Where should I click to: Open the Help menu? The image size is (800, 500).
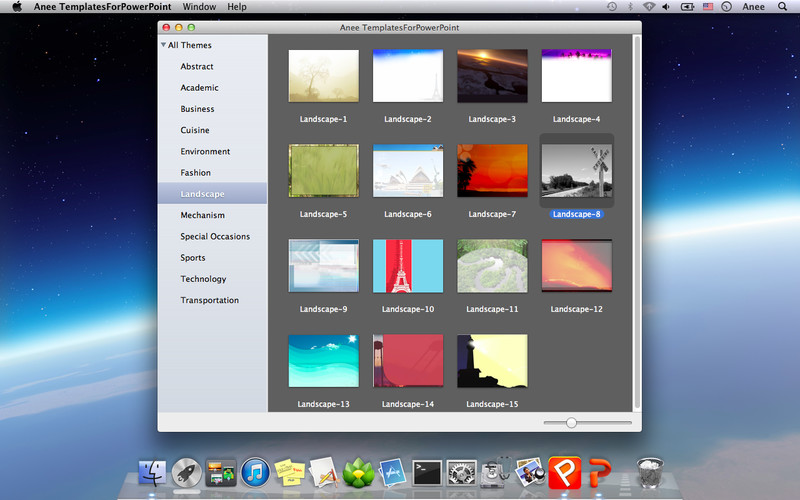237,7
